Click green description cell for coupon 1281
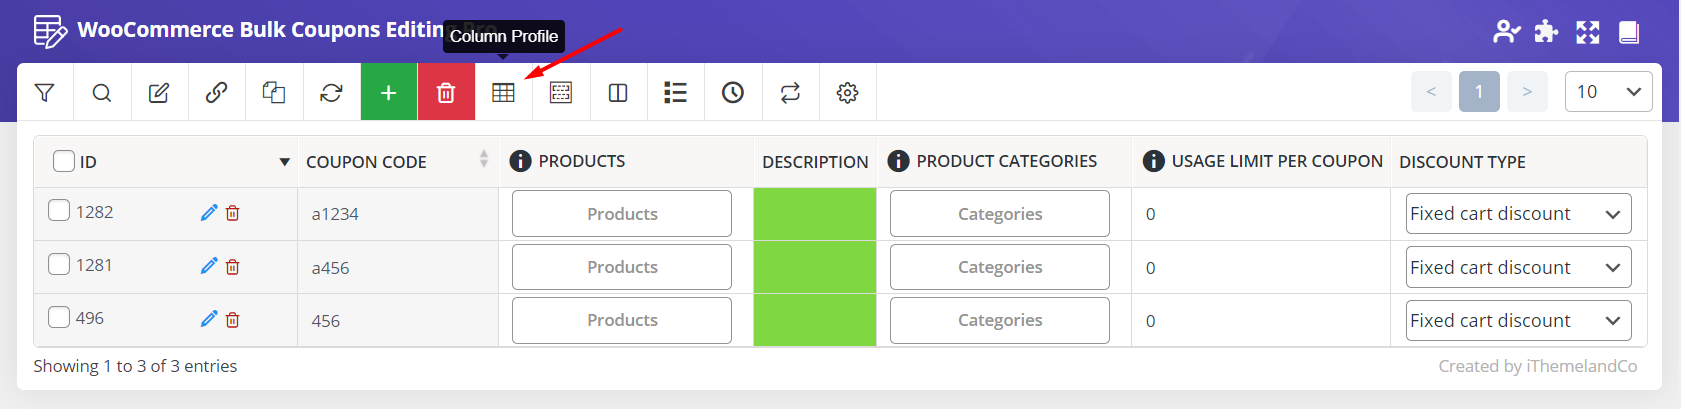The height and width of the screenshot is (409, 1681). pos(814,267)
